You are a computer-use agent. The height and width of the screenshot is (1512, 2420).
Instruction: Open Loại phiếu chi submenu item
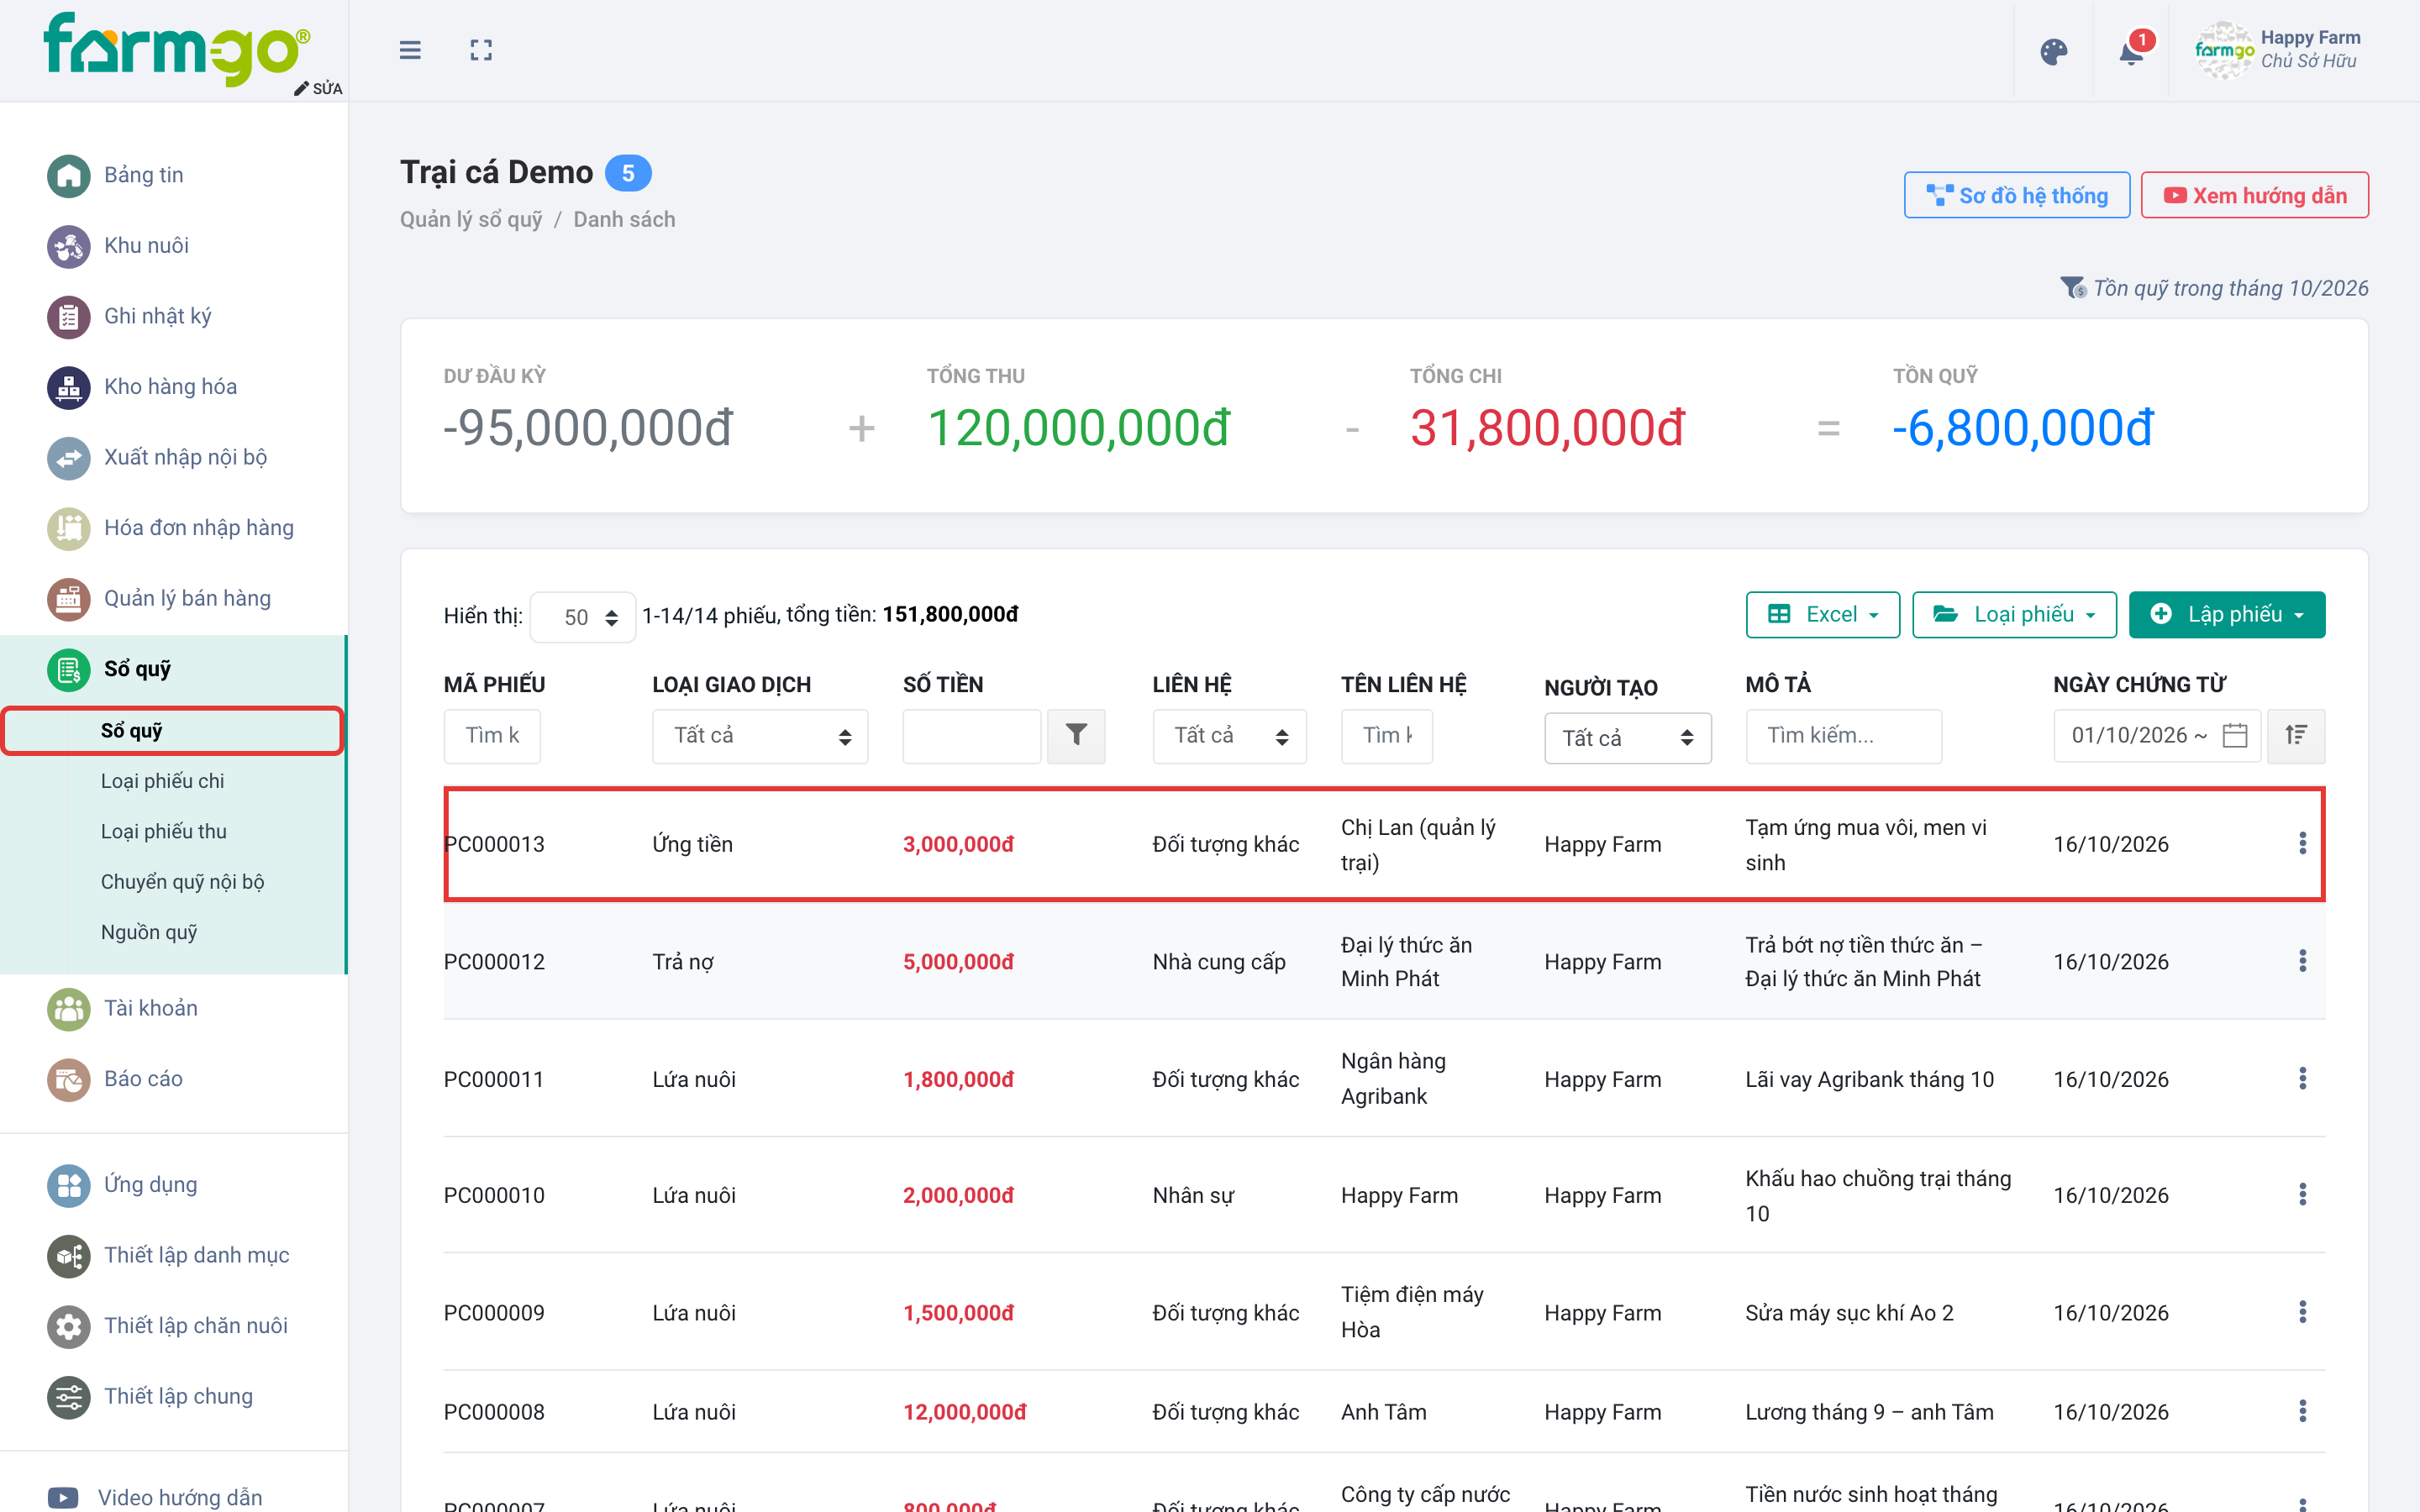click(162, 781)
